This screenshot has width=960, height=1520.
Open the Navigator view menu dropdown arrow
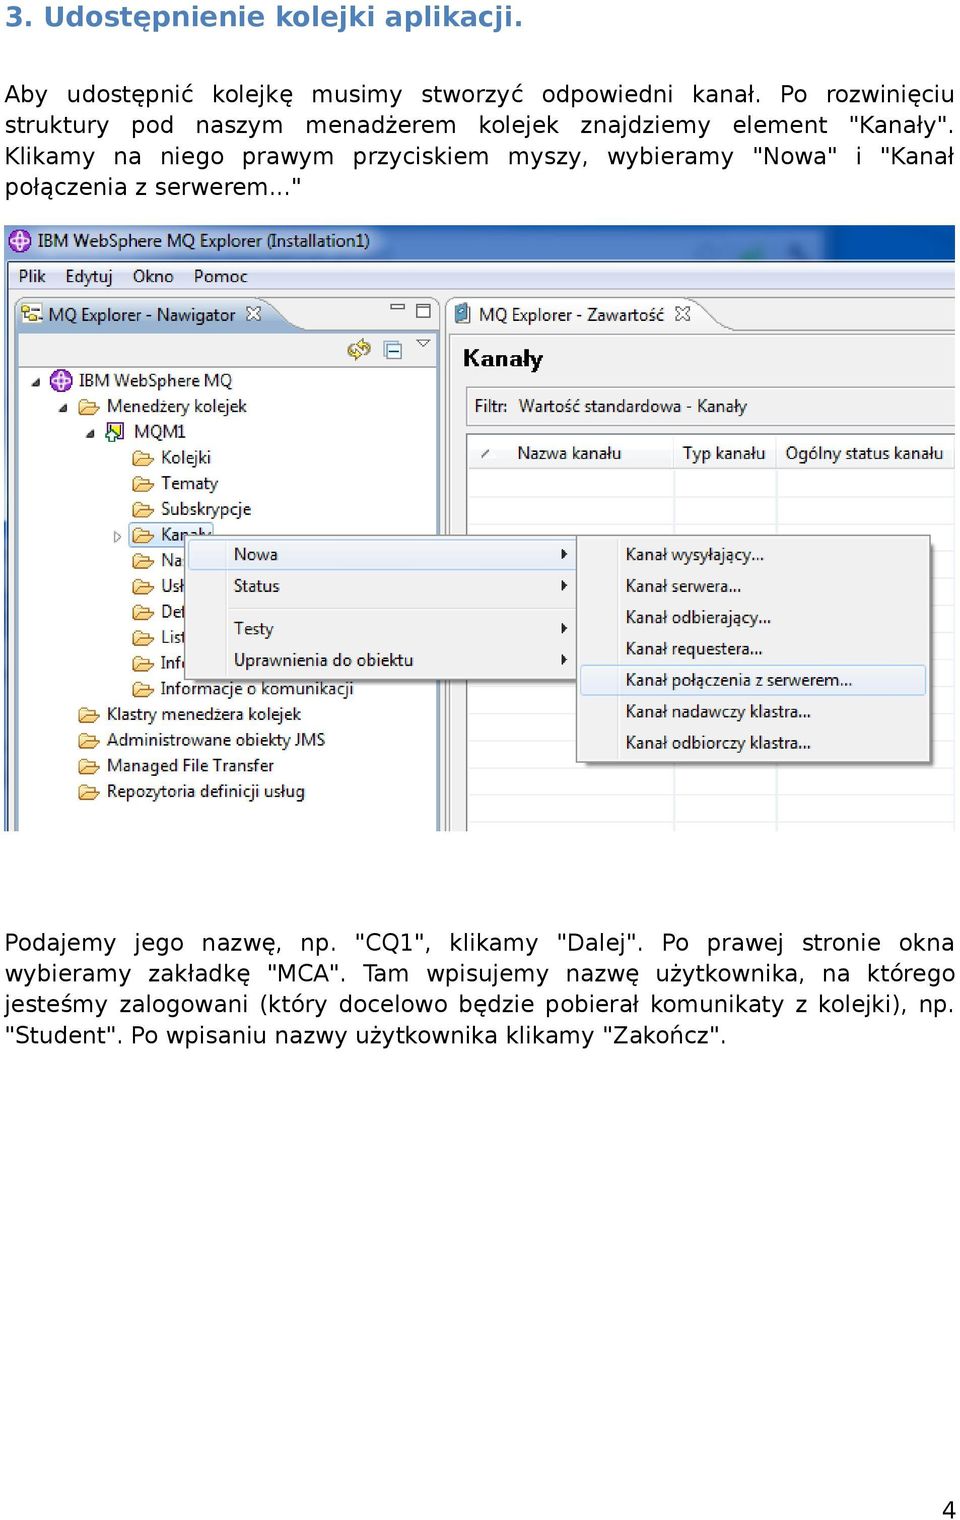(x=423, y=343)
